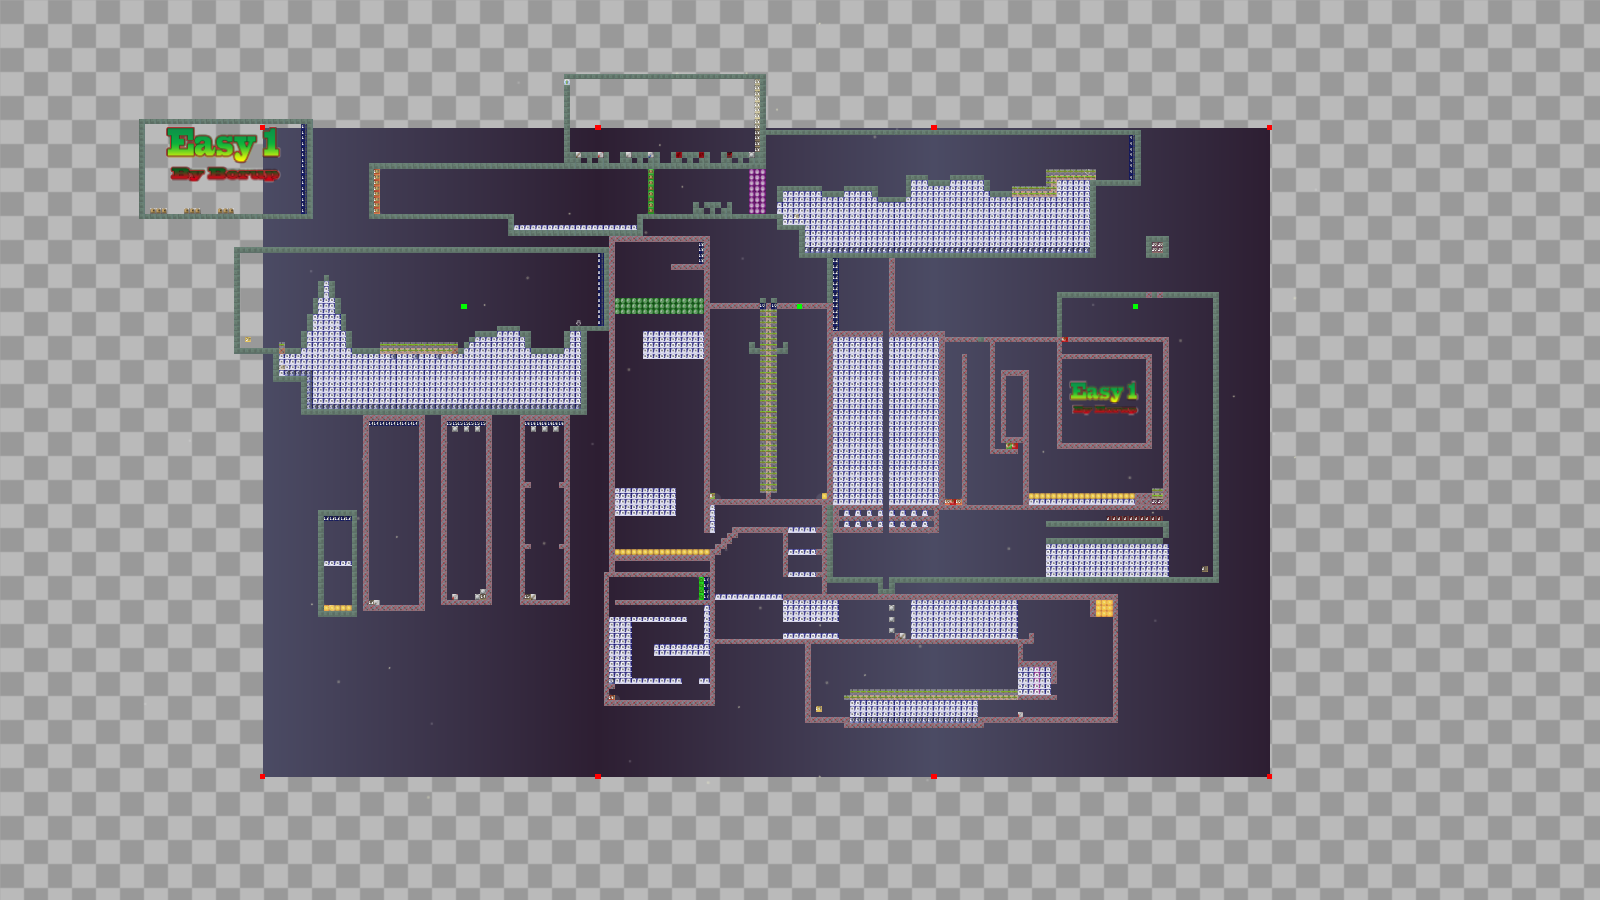Toggle the green marker square in the mountain room
The height and width of the screenshot is (900, 1600).
pos(463,305)
